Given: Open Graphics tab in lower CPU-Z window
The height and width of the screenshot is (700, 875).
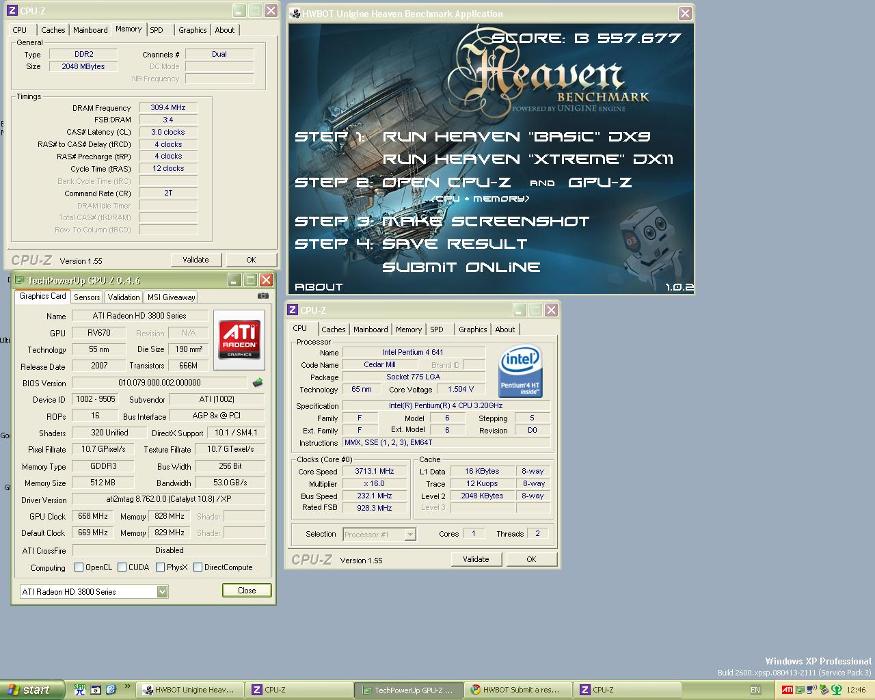Looking at the screenshot, I should pos(473,329).
